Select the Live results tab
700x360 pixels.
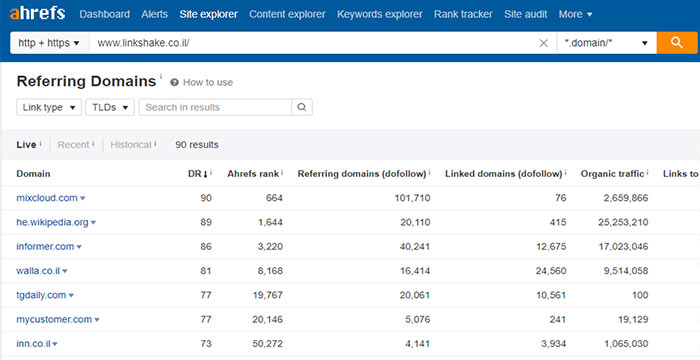[26, 145]
